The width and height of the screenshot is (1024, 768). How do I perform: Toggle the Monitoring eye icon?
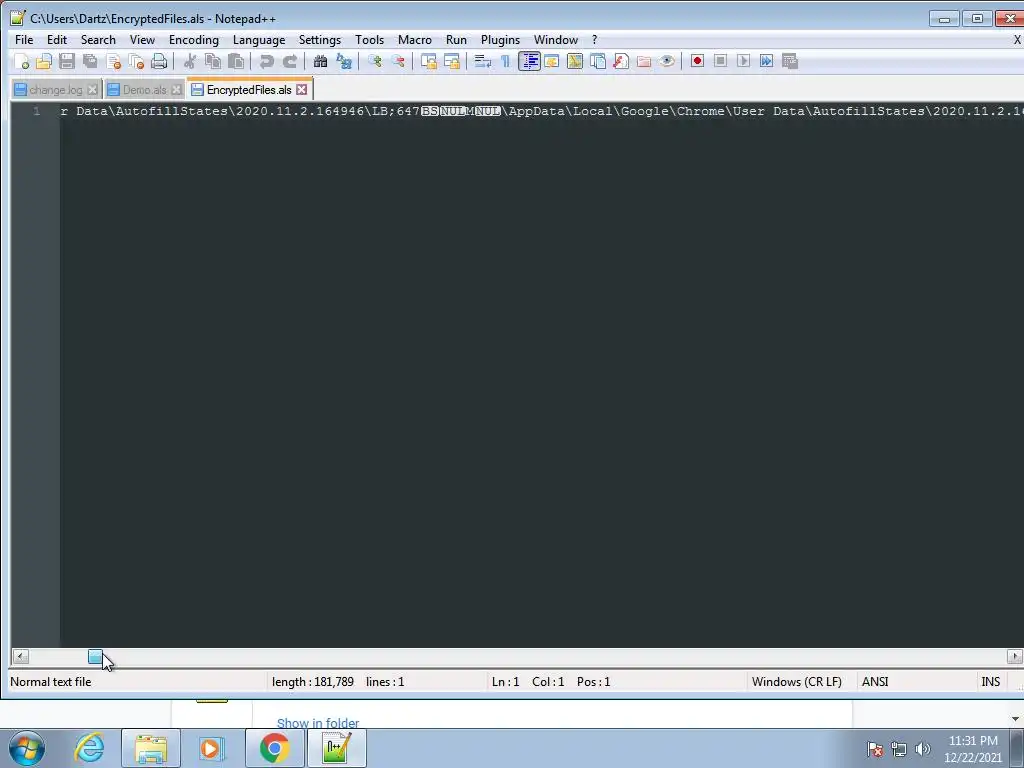coord(667,61)
